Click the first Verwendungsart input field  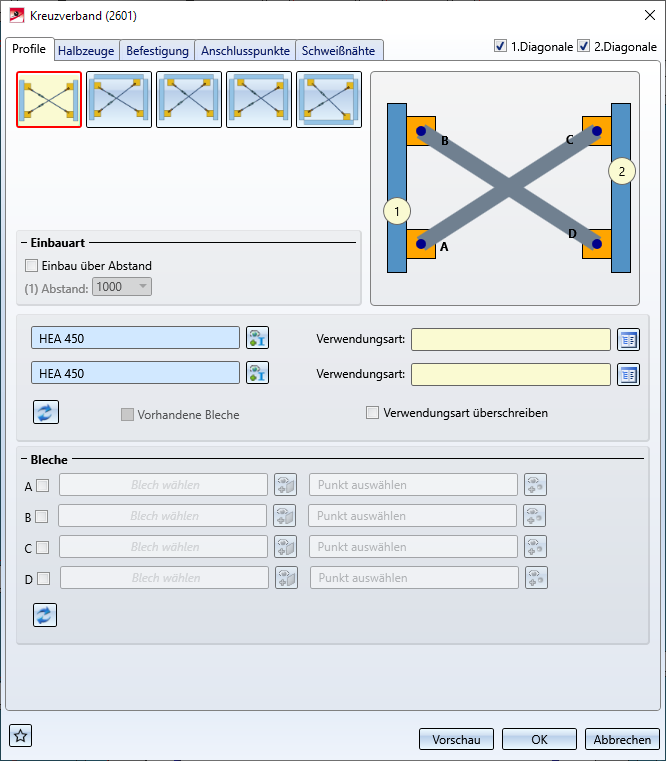pyautogui.click(x=511, y=339)
